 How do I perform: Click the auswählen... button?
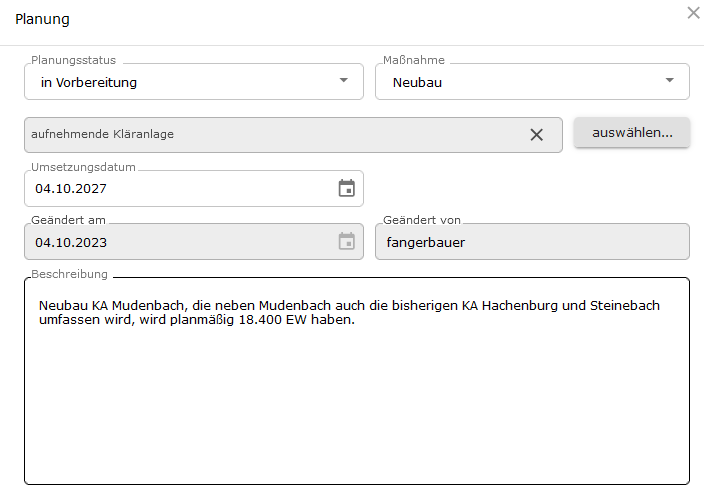632,133
